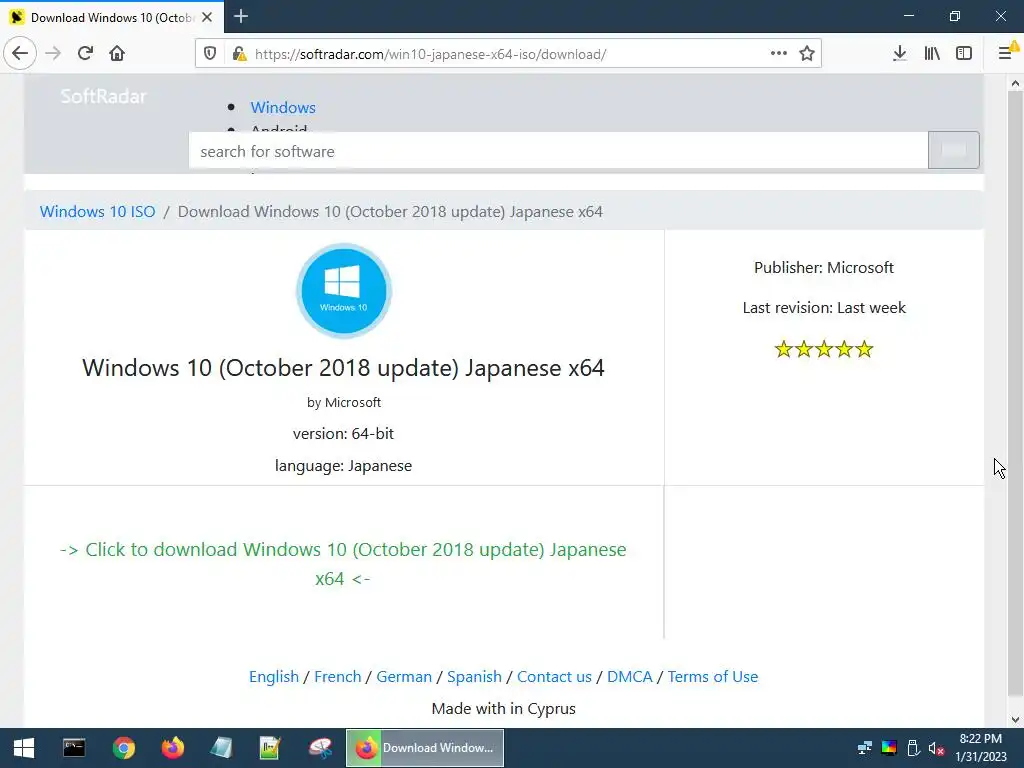The width and height of the screenshot is (1024, 768).
Task: Open the Windows Start menu
Action: pyautogui.click(x=24, y=748)
